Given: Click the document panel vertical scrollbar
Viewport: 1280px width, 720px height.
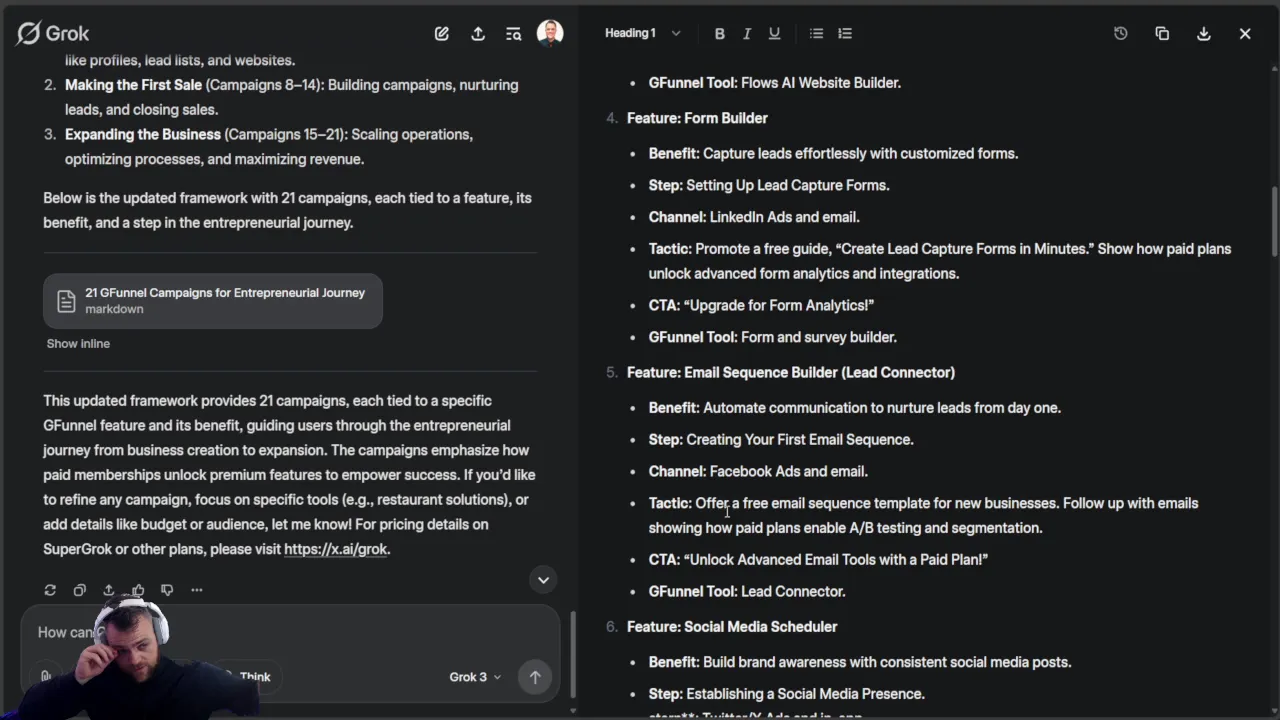Looking at the screenshot, I should point(1274,222).
